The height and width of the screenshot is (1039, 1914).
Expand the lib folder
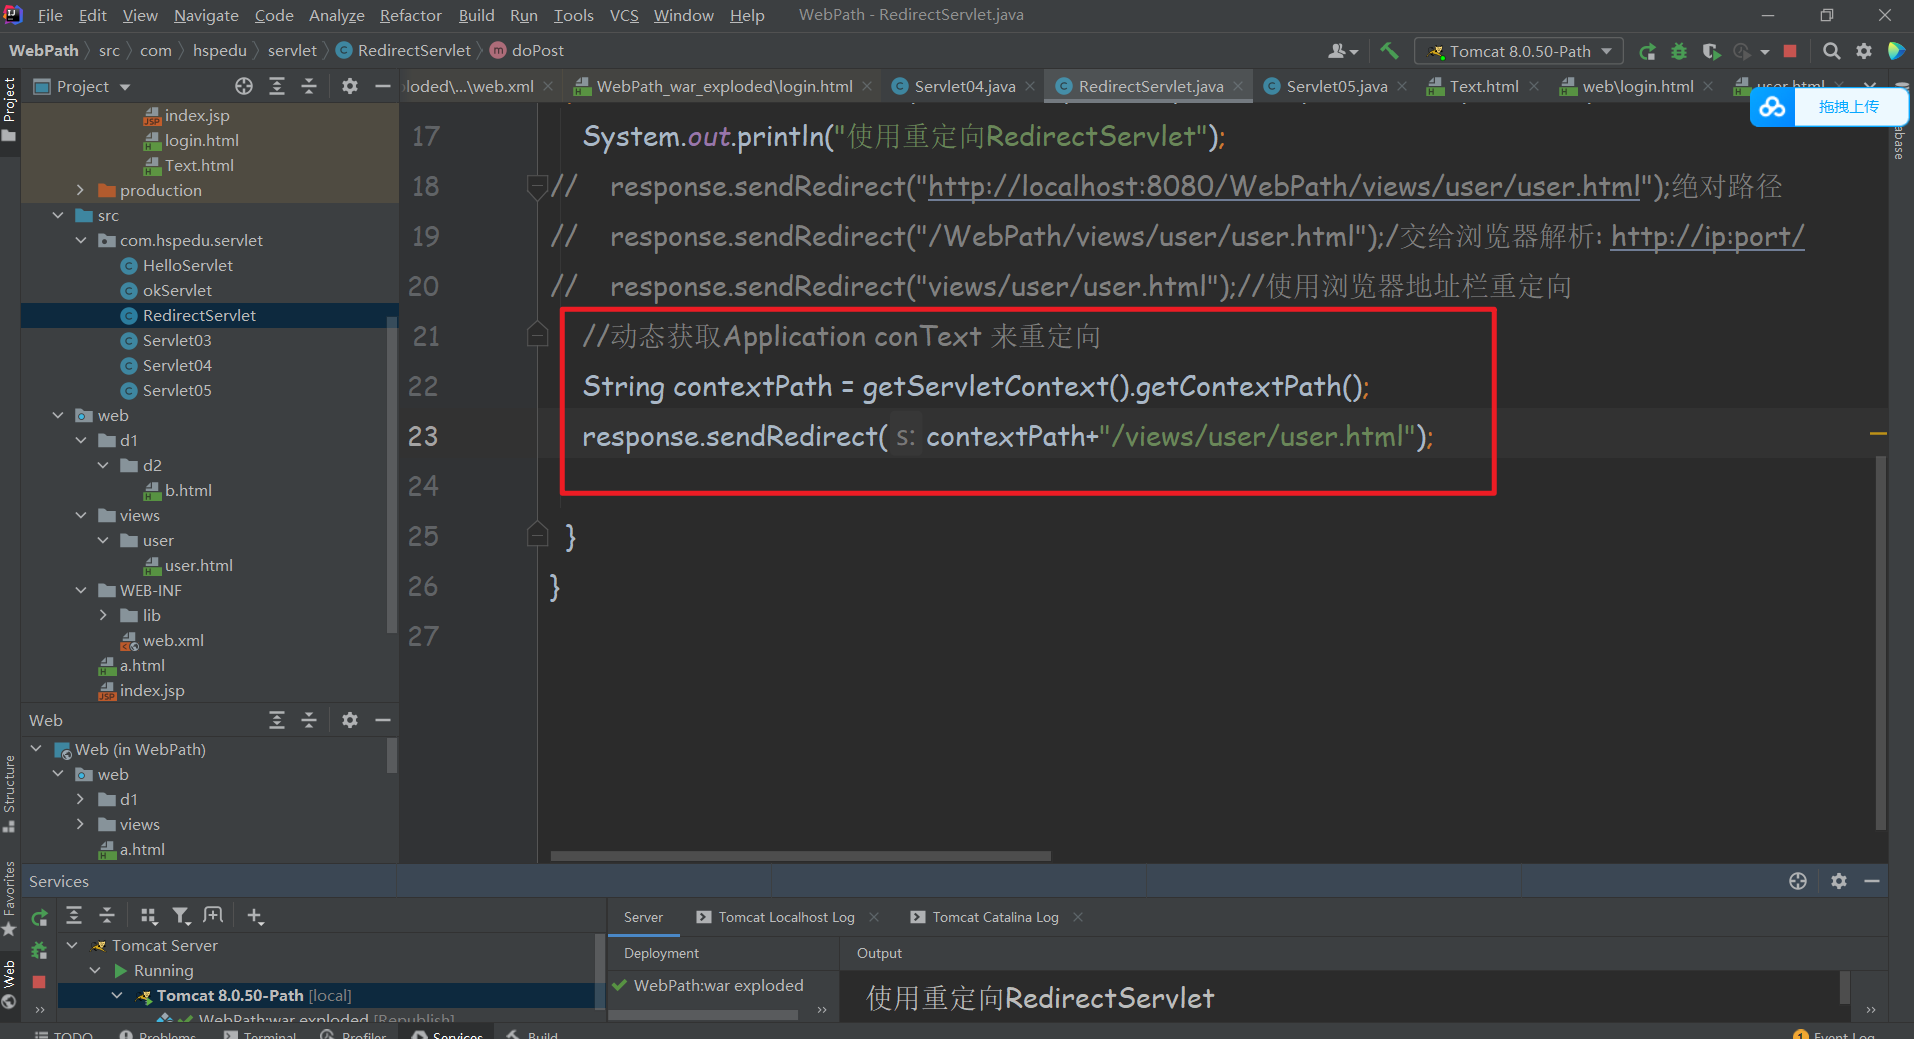(103, 615)
